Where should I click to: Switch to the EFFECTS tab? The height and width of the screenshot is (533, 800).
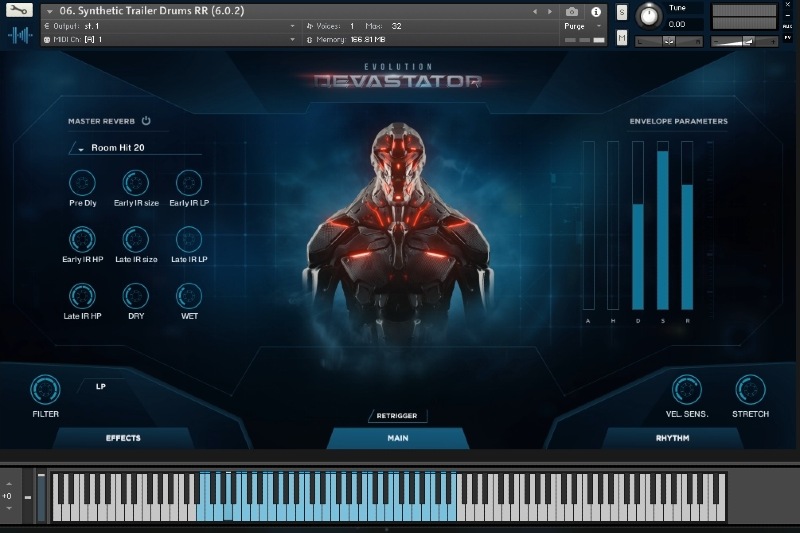click(x=123, y=438)
